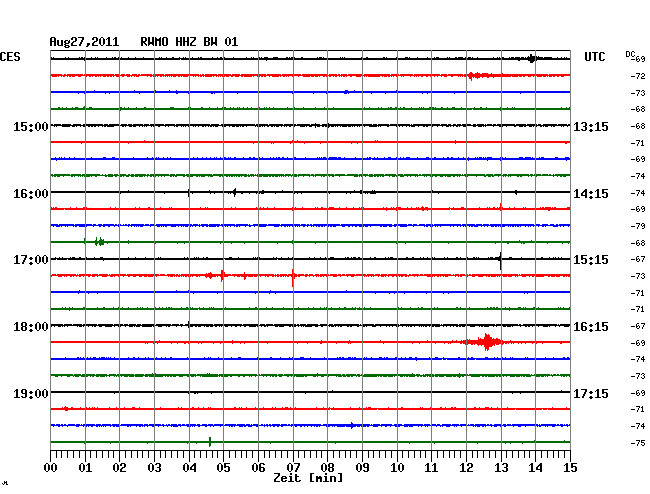This screenshot has height=494, width=650.
Task: Click minute tick label 07
Action: pos(293,467)
